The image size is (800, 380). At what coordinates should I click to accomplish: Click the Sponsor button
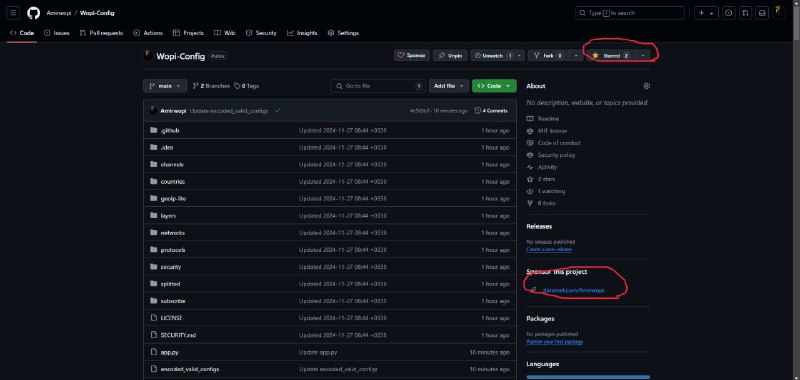(x=411, y=56)
